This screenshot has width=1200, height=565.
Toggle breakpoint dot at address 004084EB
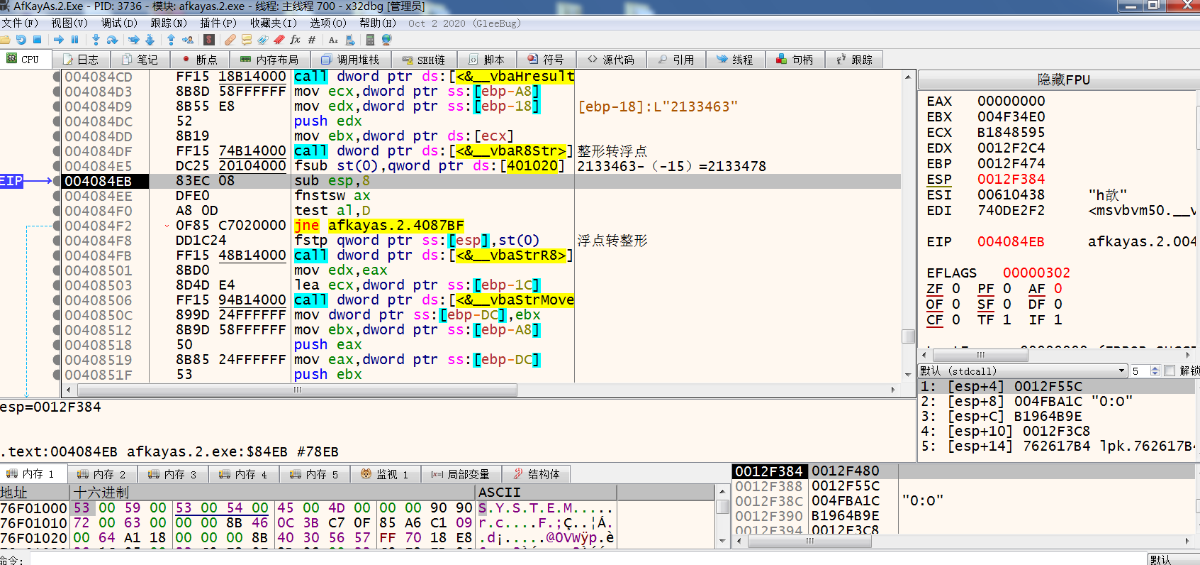(x=56, y=181)
